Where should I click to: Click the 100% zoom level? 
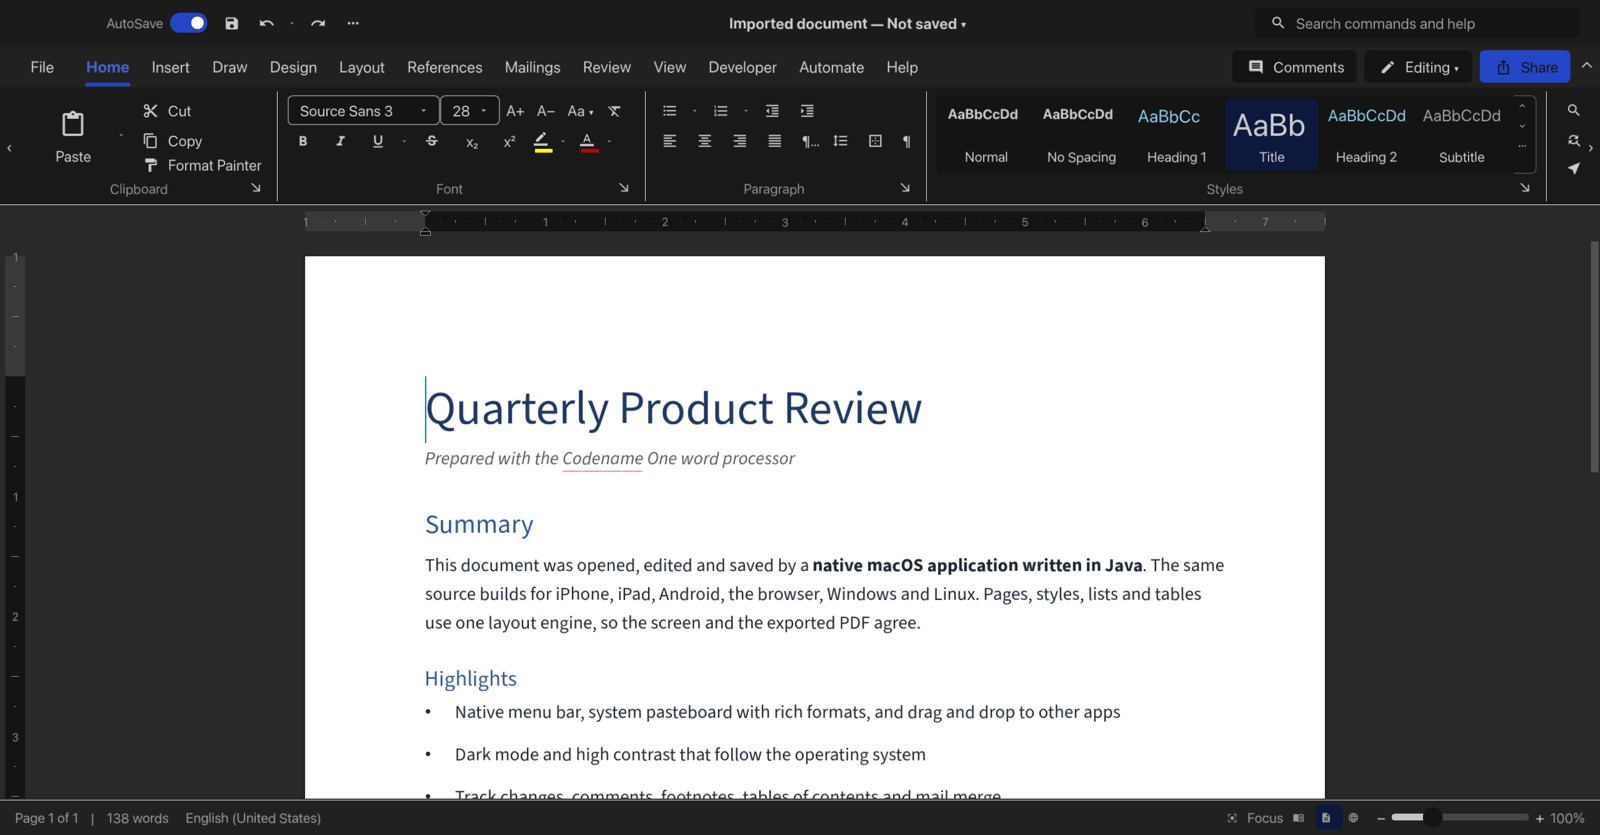[x=1567, y=818]
